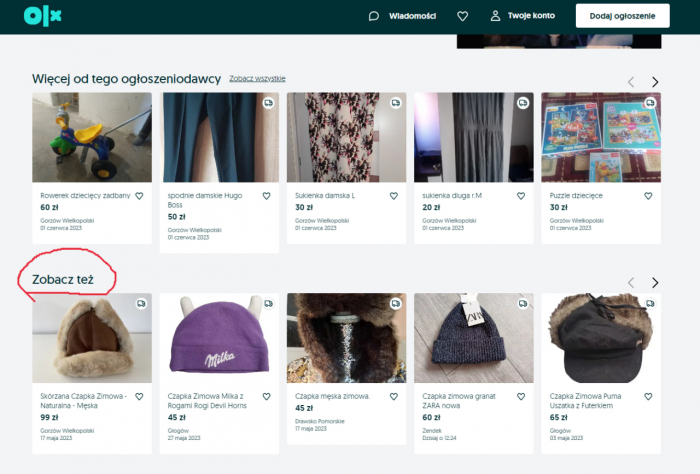Favorite the Sukienka damska L listing

point(394,196)
